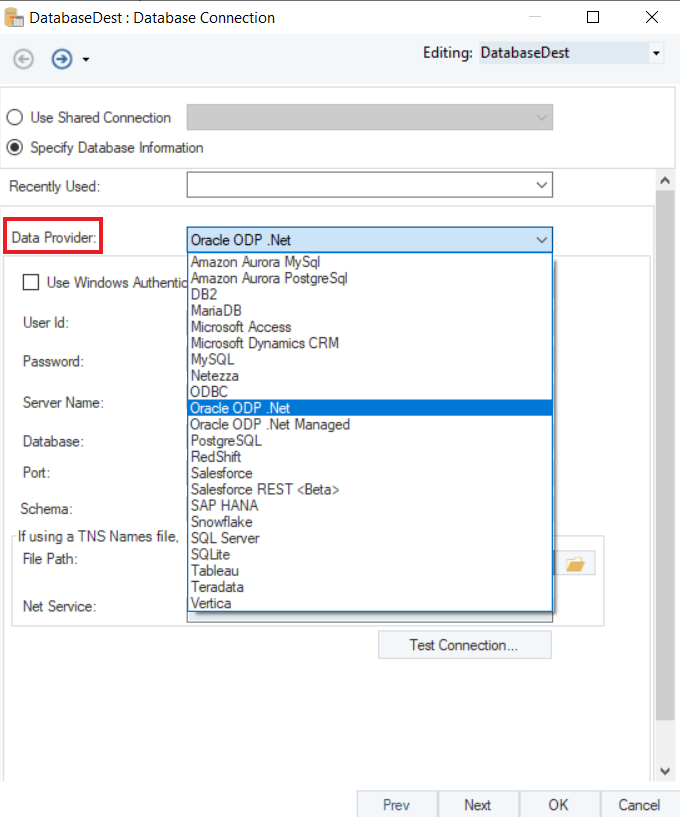Click the database icon in the title bar
The image size is (680, 817).
point(15,17)
